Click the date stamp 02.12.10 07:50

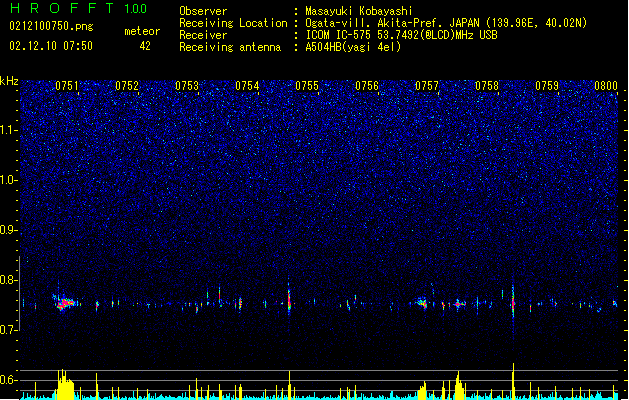click(x=51, y=46)
